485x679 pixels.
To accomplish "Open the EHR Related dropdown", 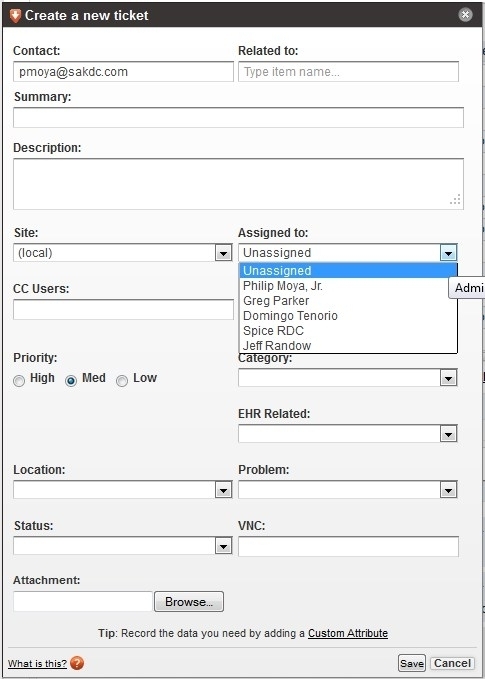I will coord(449,434).
